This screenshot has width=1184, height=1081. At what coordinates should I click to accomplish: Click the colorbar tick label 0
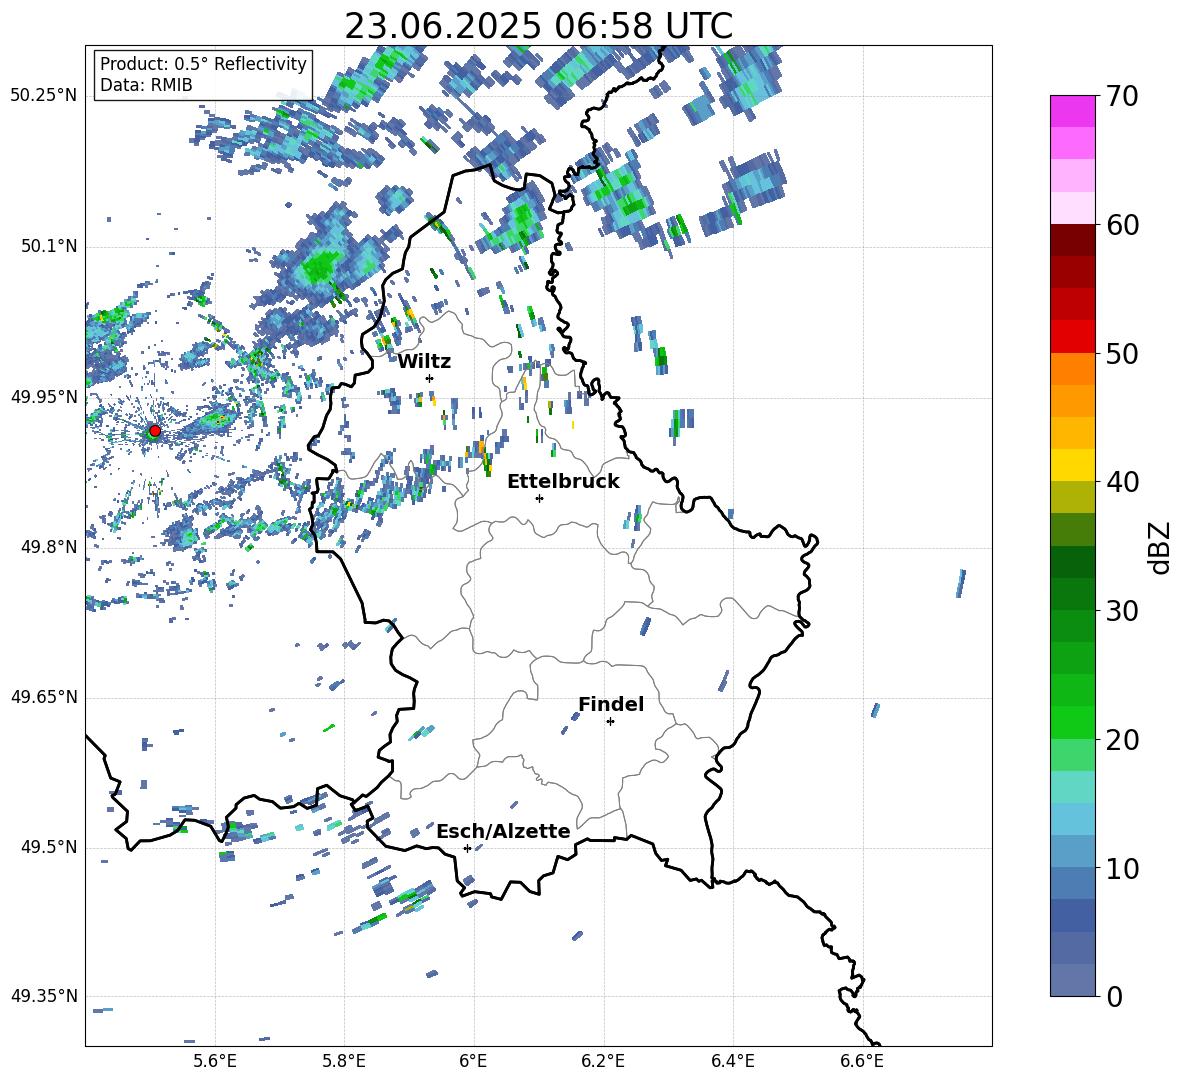[1114, 996]
